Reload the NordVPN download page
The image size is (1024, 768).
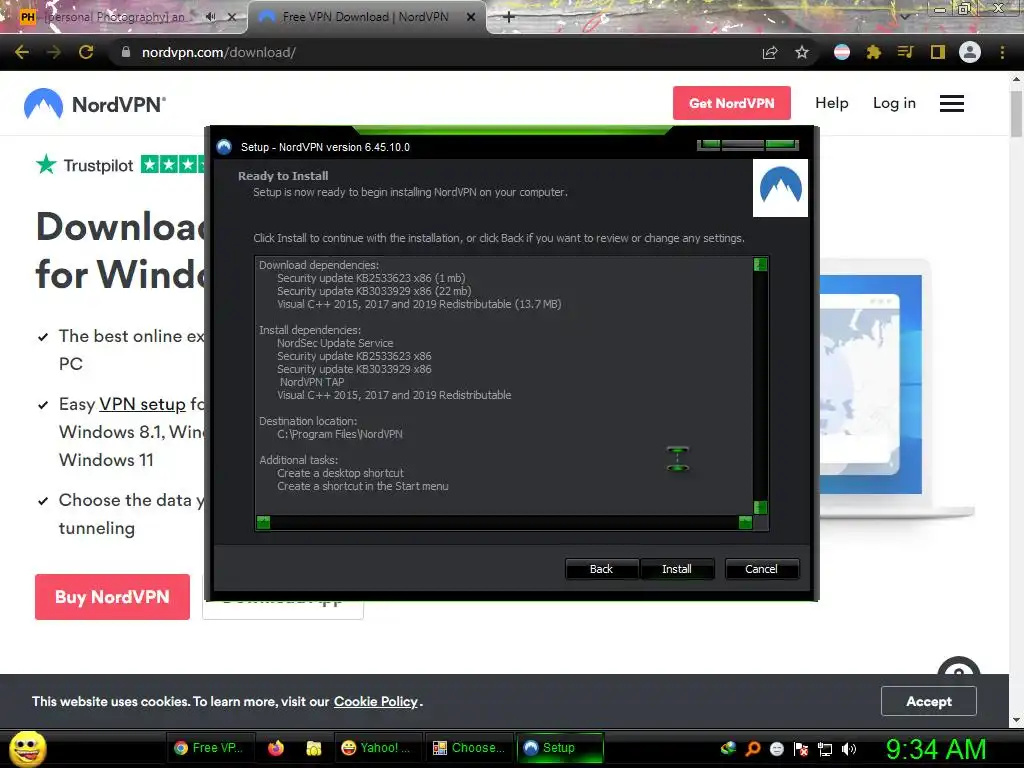click(86, 52)
